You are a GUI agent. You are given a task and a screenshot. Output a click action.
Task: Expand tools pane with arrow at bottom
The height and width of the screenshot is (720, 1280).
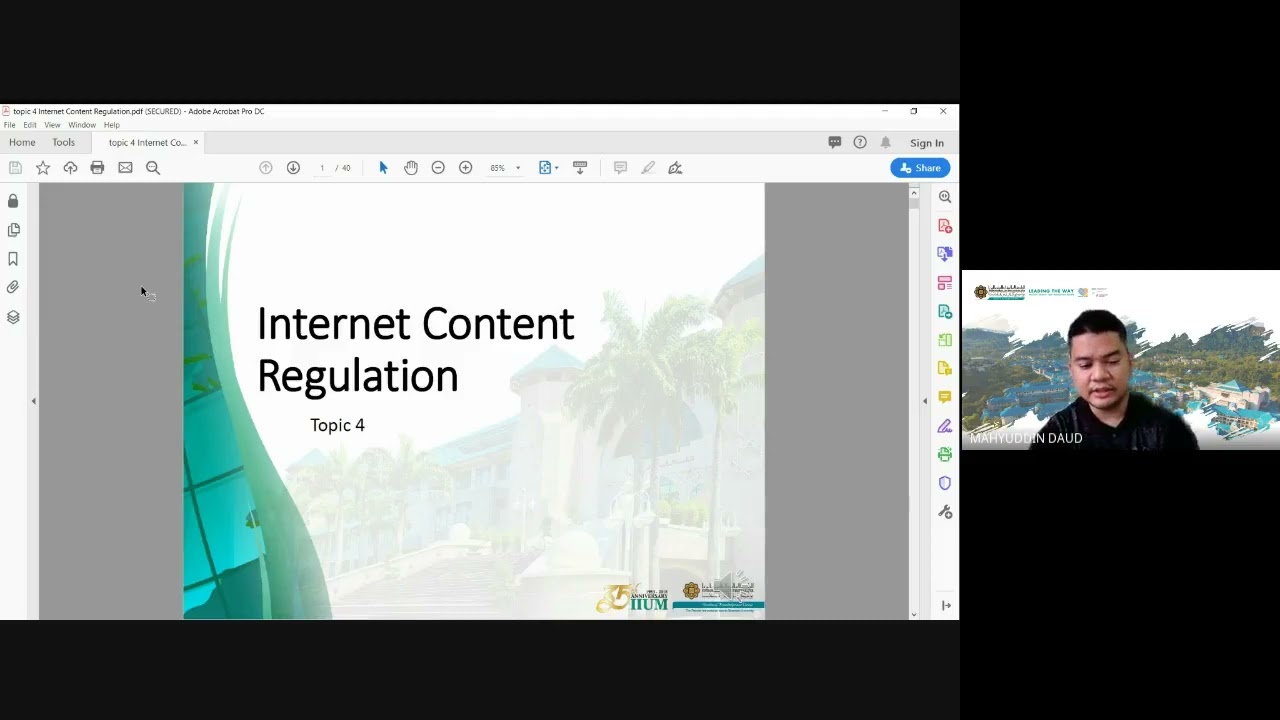click(946, 605)
